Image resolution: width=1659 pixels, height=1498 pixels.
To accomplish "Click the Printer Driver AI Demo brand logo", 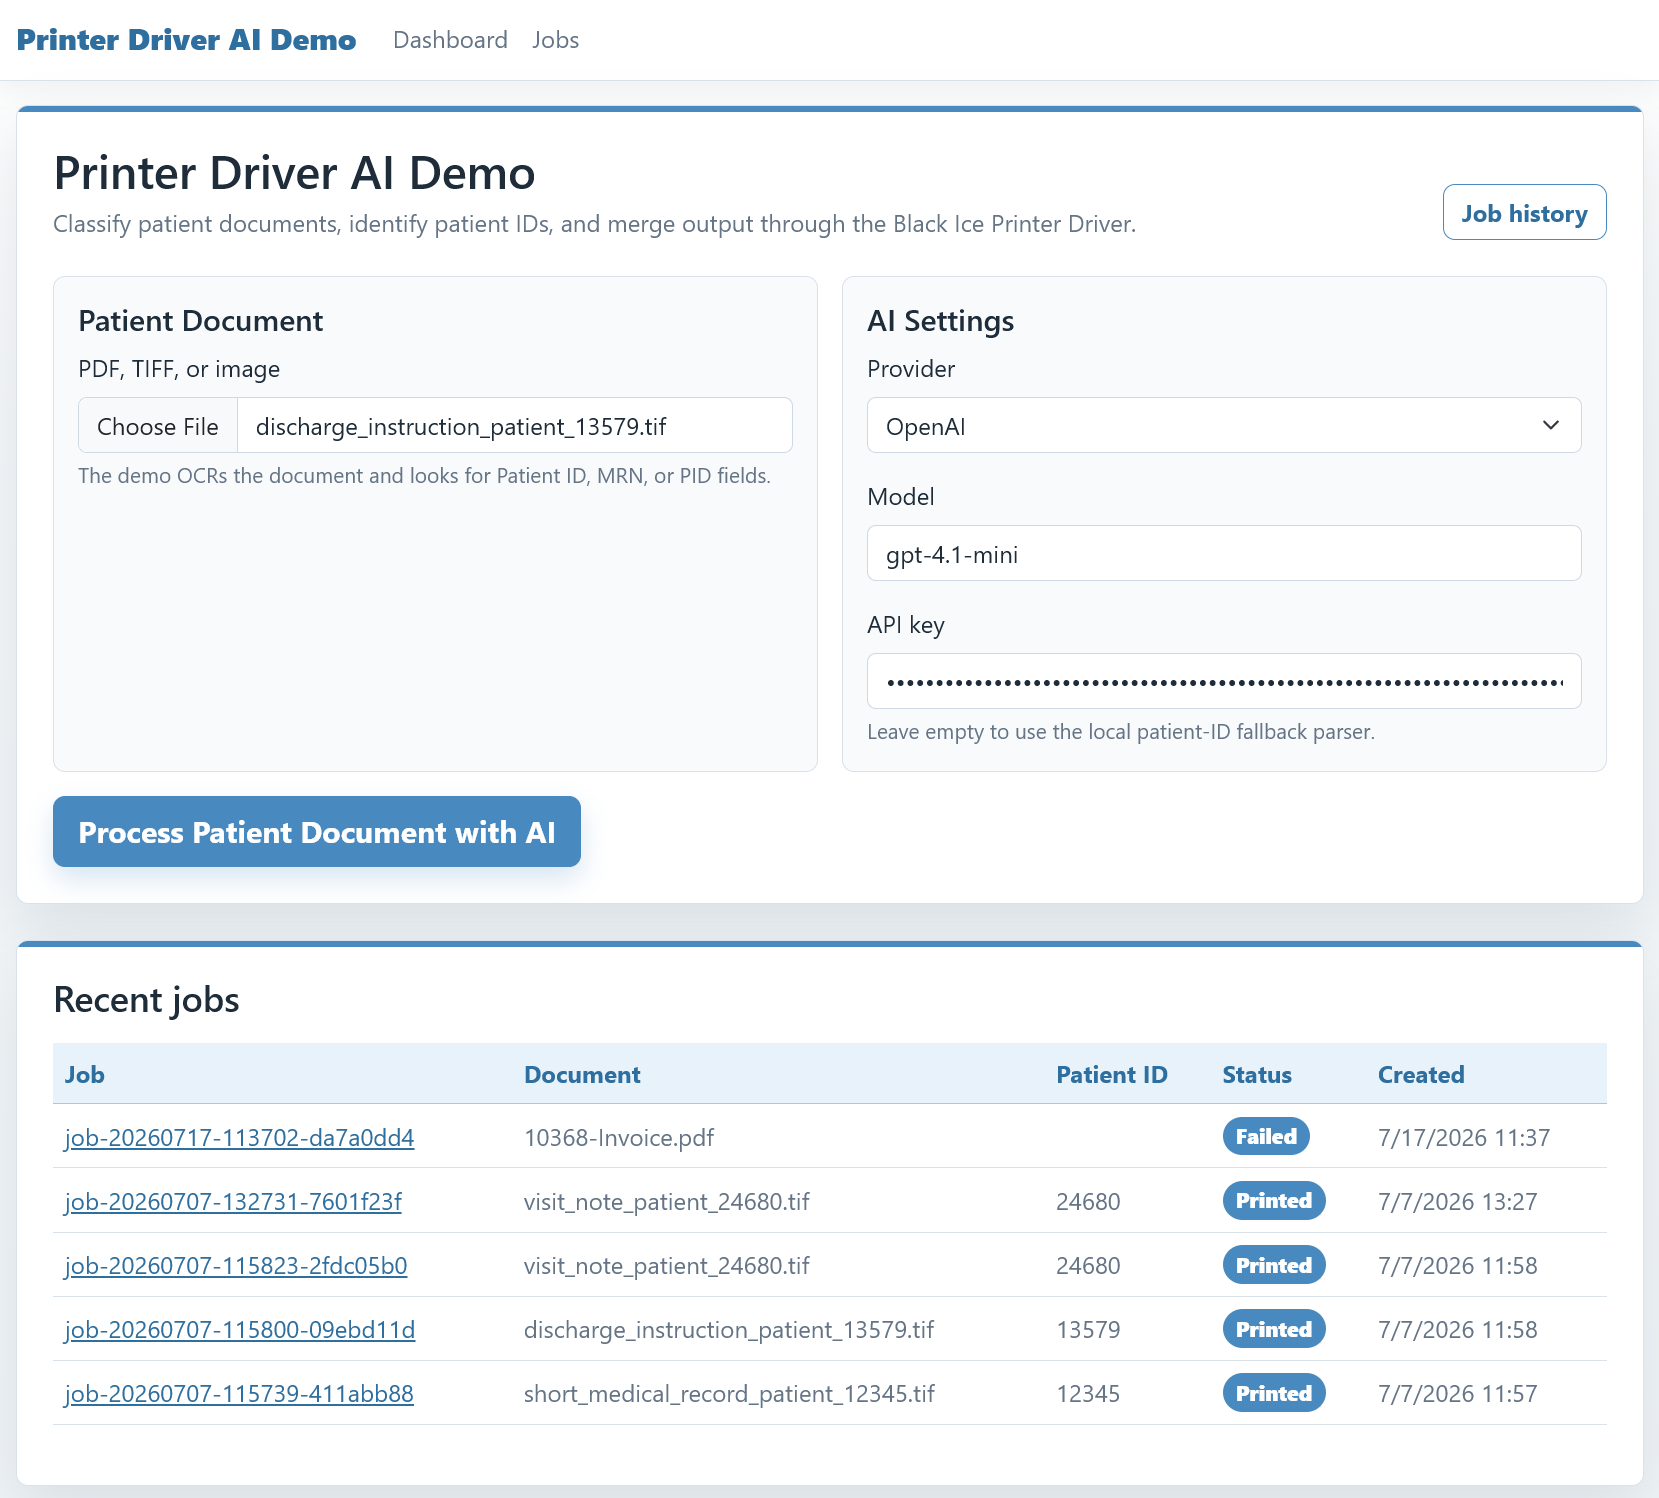I will (186, 40).
